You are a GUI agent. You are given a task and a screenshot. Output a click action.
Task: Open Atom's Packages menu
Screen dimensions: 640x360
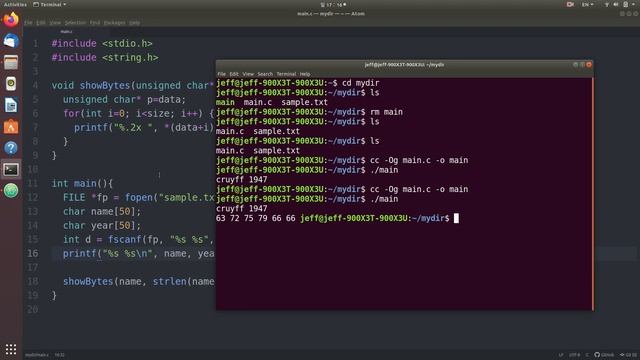[x=115, y=23]
